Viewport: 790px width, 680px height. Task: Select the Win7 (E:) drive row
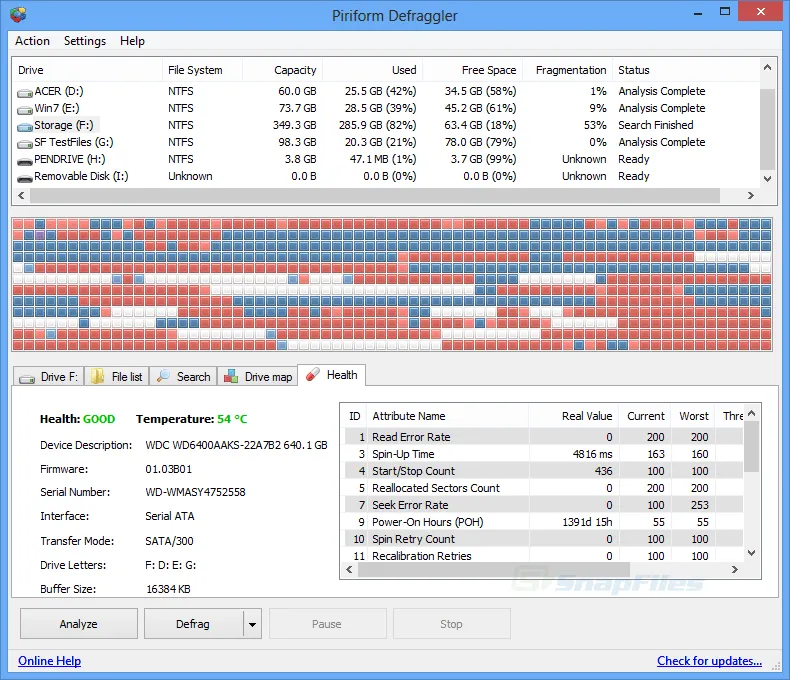pos(386,108)
